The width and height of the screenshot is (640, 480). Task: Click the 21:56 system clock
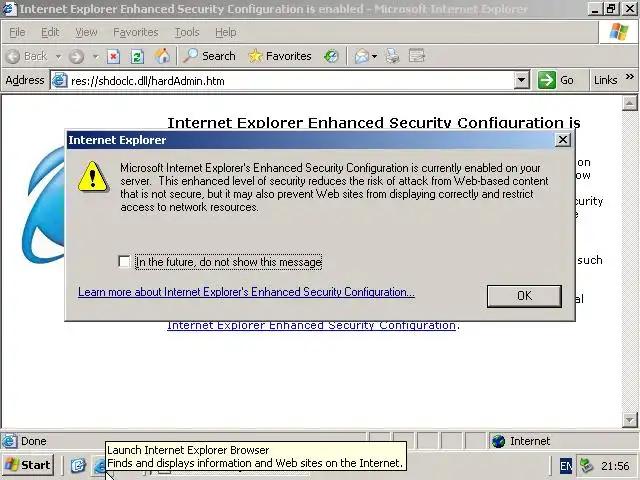(x=615, y=466)
